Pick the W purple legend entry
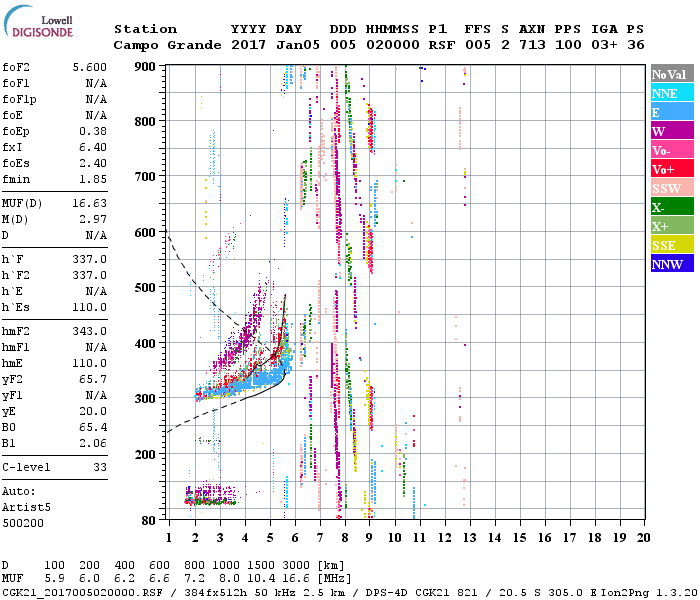700x600 pixels. [x=671, y=131]
